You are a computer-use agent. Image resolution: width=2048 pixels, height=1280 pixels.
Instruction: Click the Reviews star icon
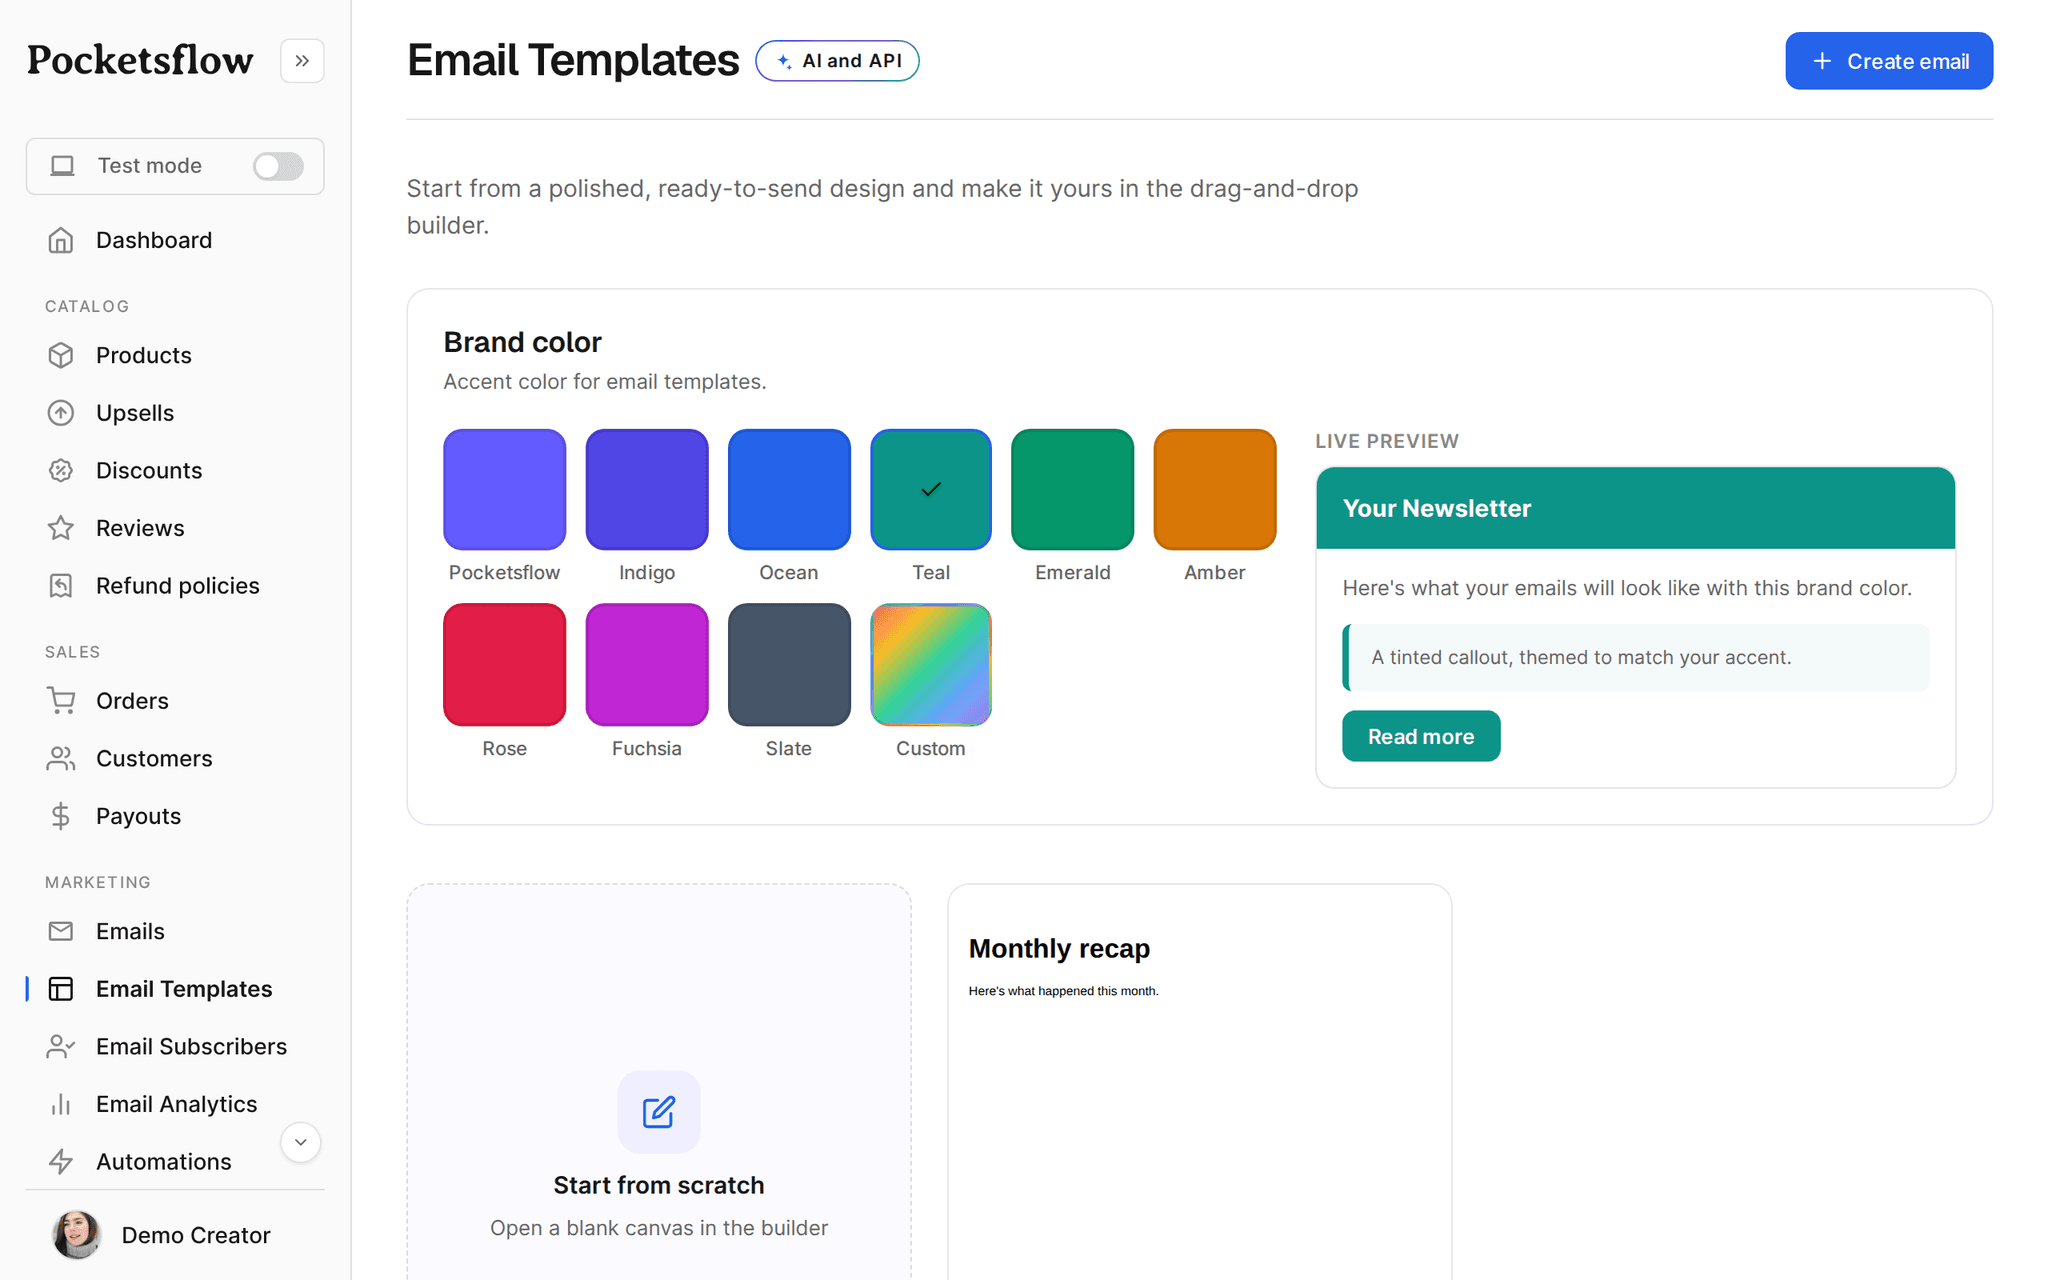pyautogui.click(x=61, y=528)
